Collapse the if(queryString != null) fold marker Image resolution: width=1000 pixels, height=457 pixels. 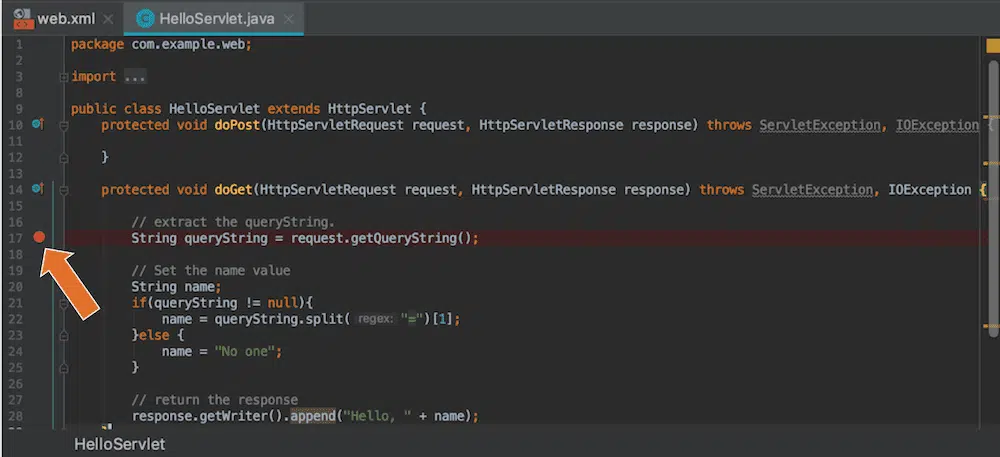coord(63,302)
